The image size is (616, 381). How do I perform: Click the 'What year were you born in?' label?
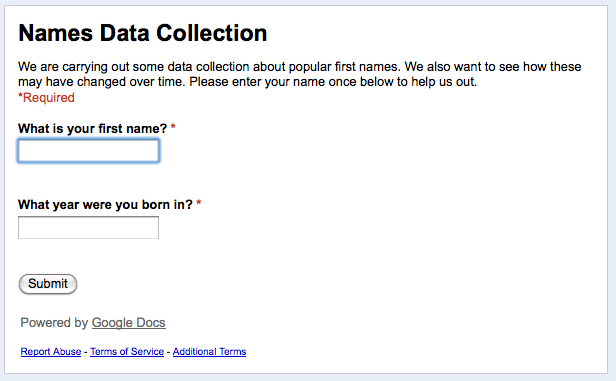(x=105, y=204)
